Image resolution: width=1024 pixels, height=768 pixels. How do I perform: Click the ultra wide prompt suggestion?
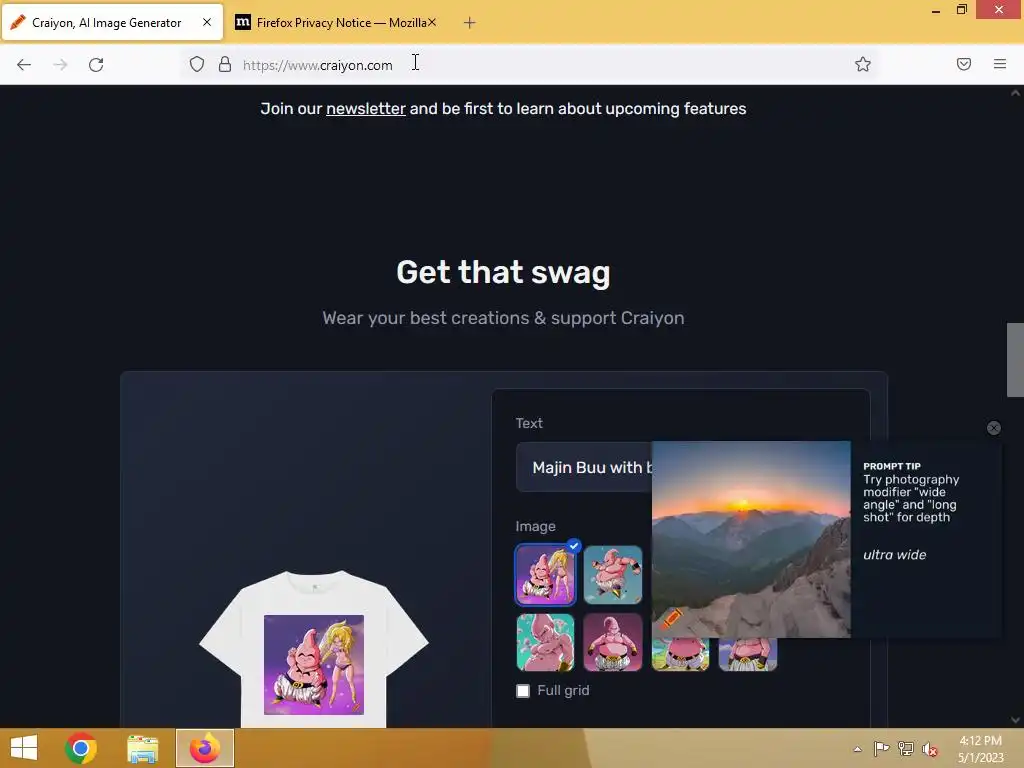point(894,554)
